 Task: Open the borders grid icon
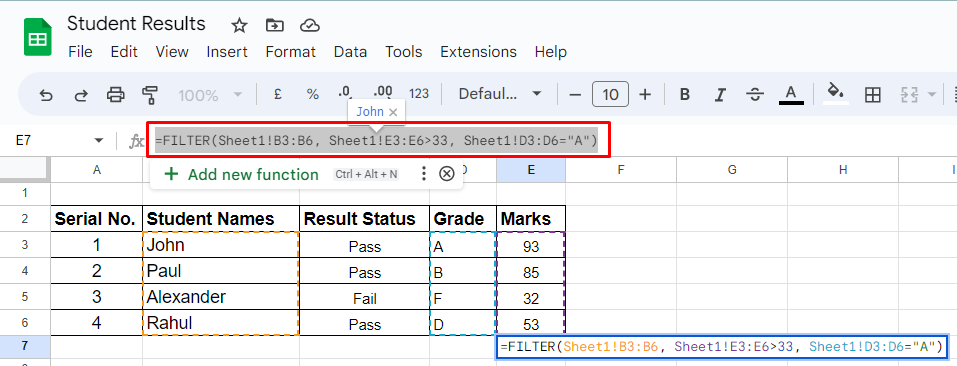[x=873, y=95]
